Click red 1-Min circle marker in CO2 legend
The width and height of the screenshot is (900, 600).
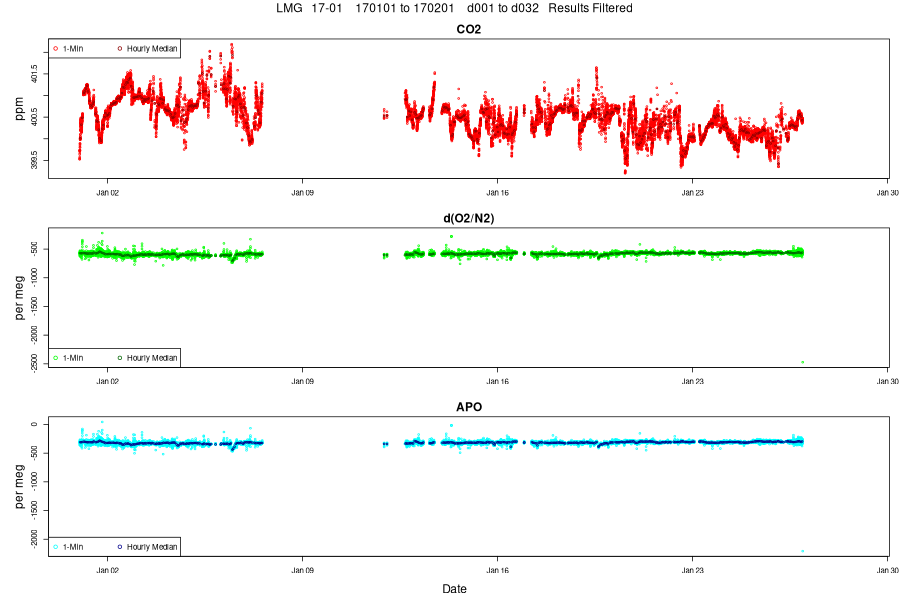[56, 49]
